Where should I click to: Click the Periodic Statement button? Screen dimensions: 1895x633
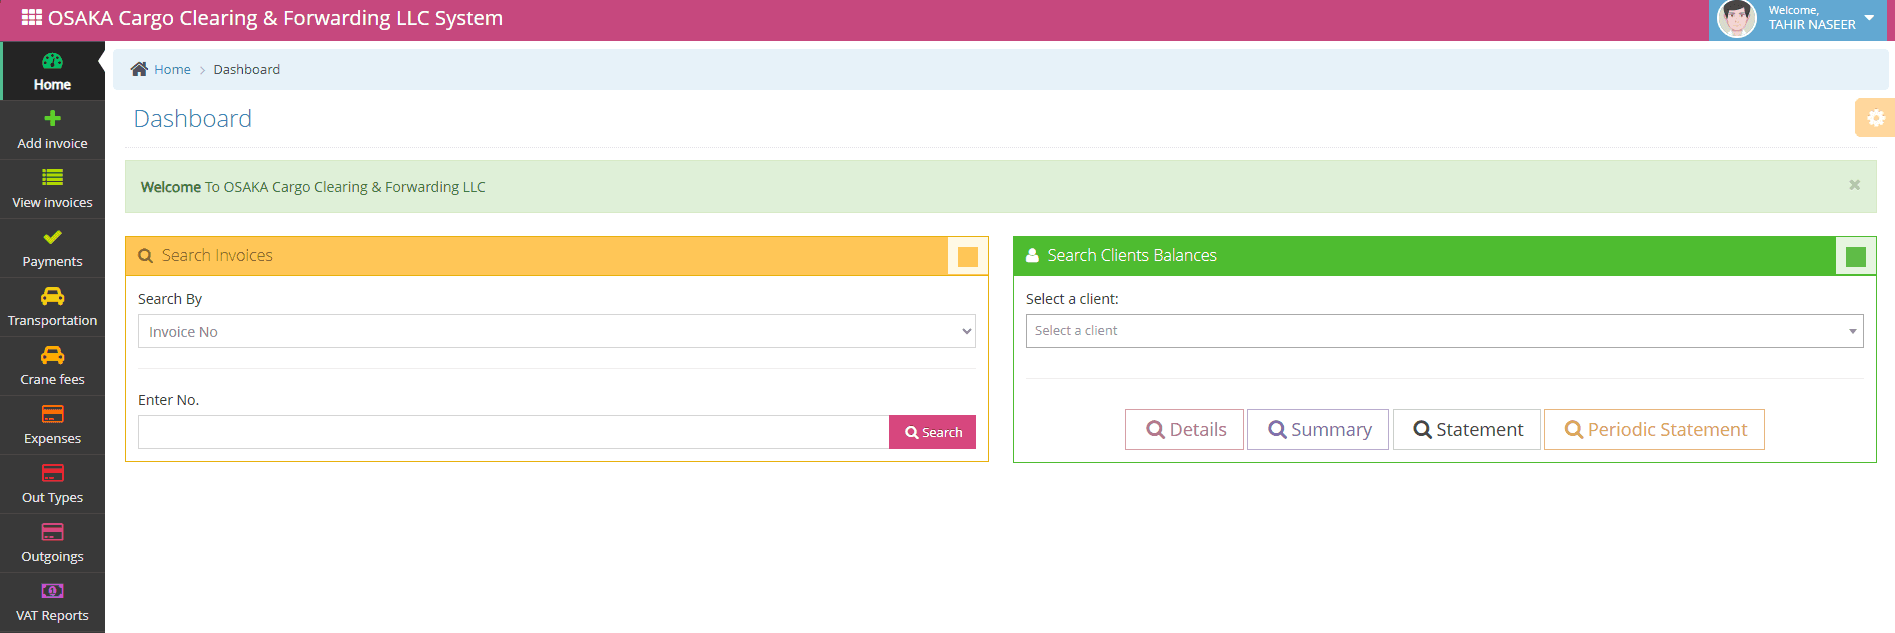1654,429
